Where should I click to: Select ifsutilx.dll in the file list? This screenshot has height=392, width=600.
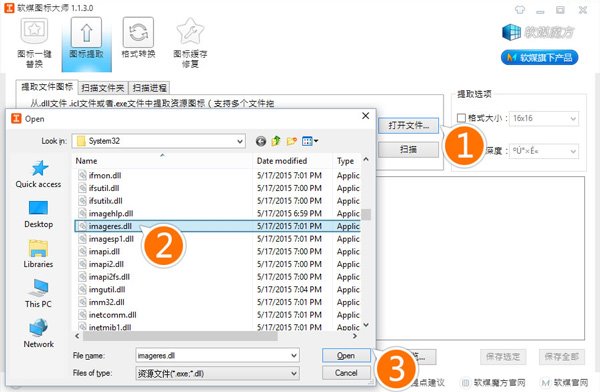(217, 201)
